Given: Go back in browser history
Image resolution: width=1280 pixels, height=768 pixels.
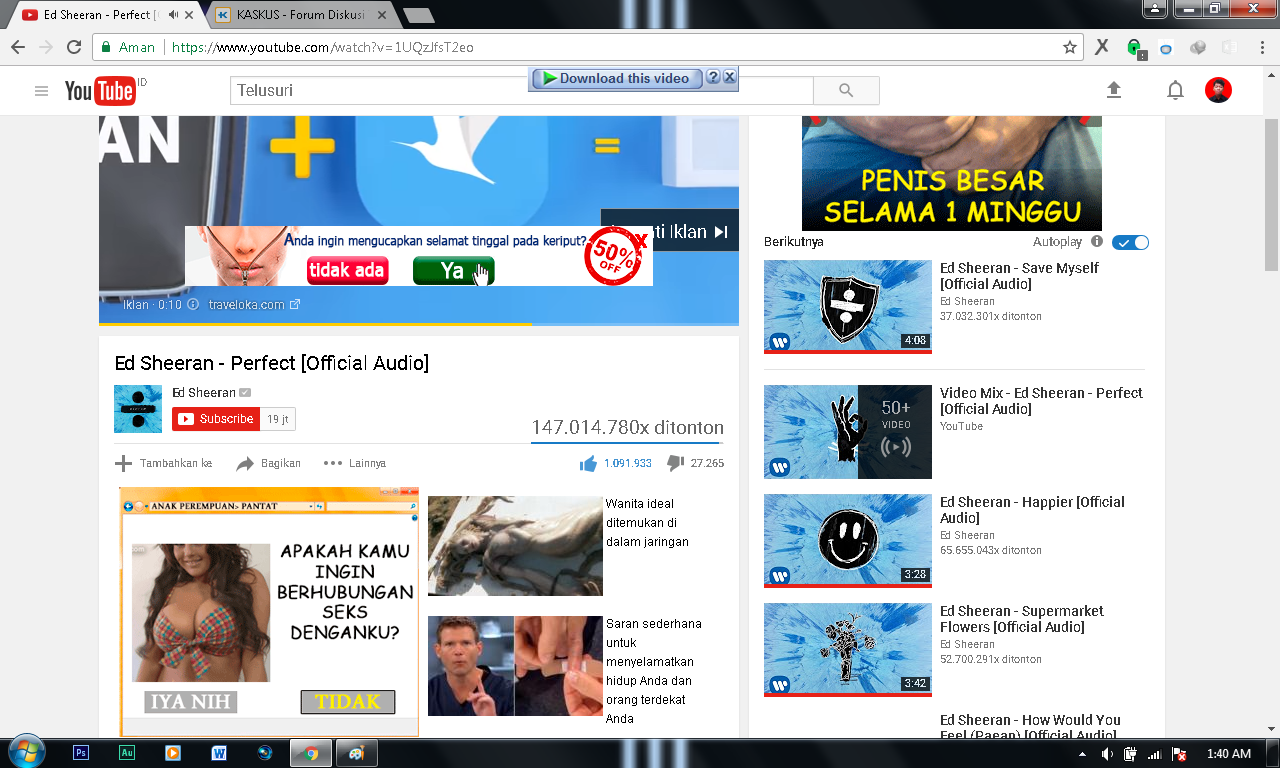Looking at the screenshot, I should 18,47.
